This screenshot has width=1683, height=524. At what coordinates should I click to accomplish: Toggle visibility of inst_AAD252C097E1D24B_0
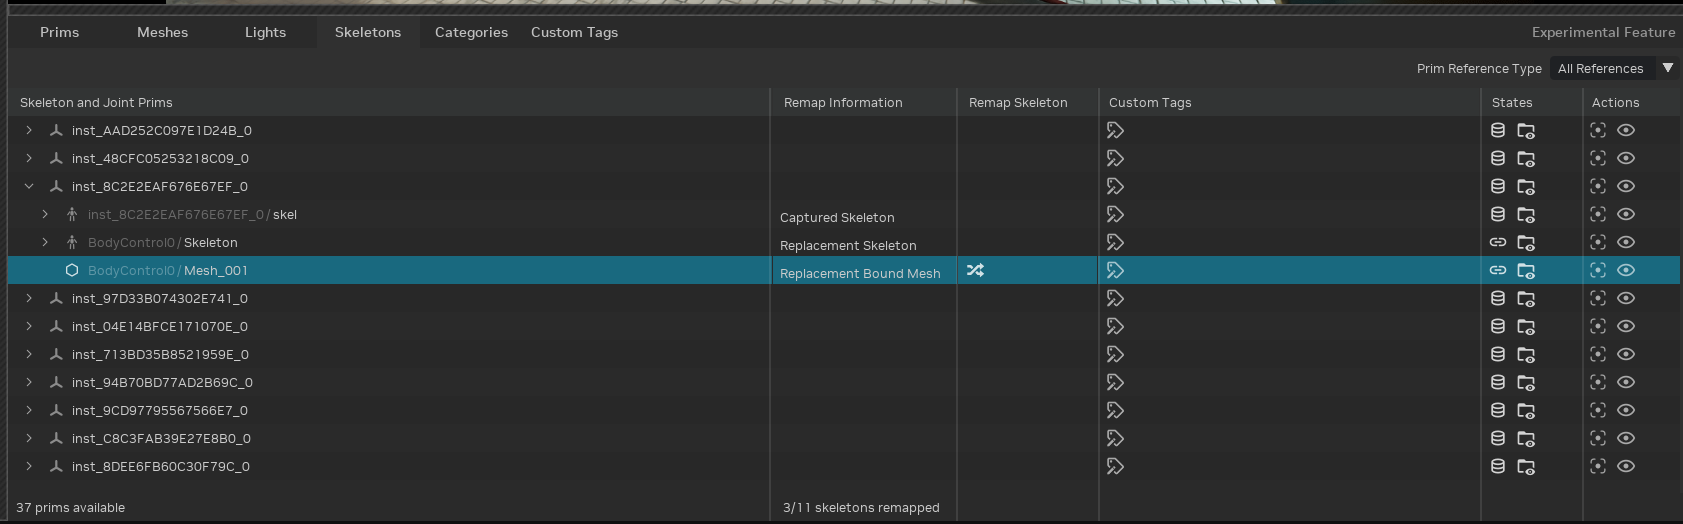coord(1626,130)
